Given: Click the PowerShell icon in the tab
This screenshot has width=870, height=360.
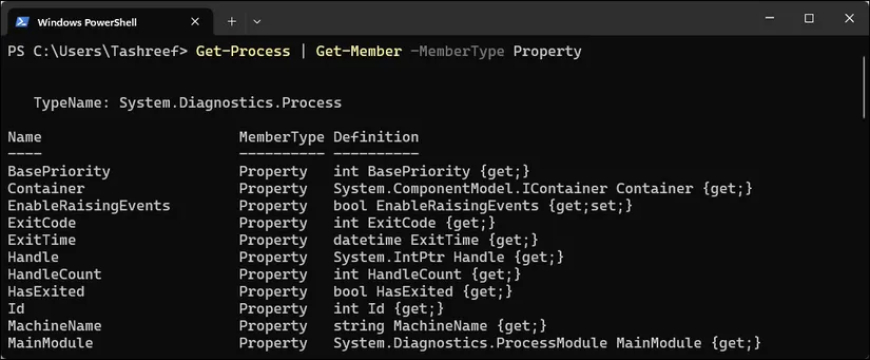Looking at the screenshot, I should [x=22, y=22].
